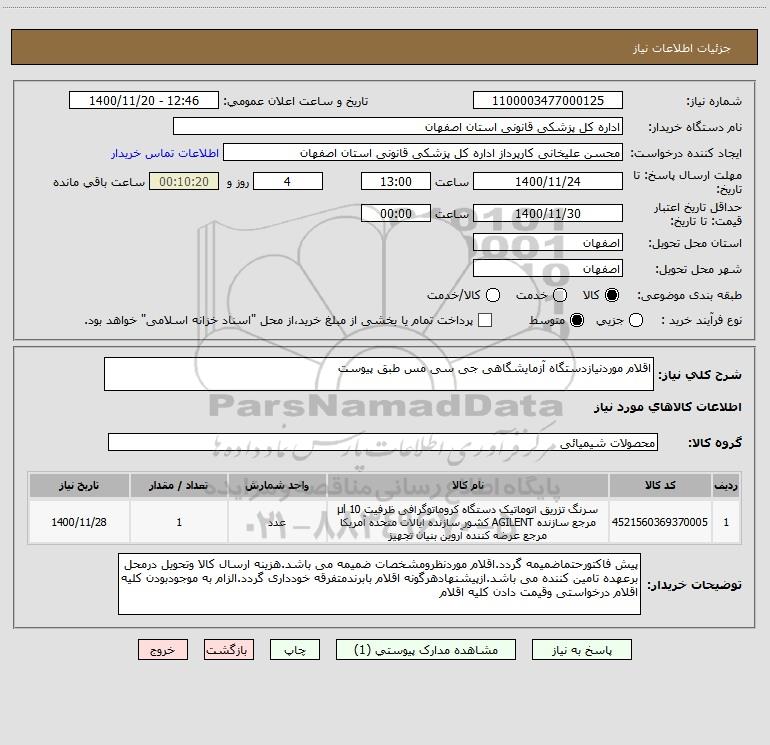Click the days remaining field showing 4

[x=288, y=181]
